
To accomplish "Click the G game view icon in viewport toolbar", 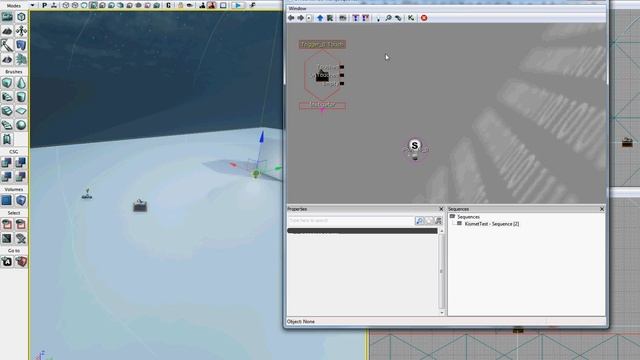I will click(168, 5).
